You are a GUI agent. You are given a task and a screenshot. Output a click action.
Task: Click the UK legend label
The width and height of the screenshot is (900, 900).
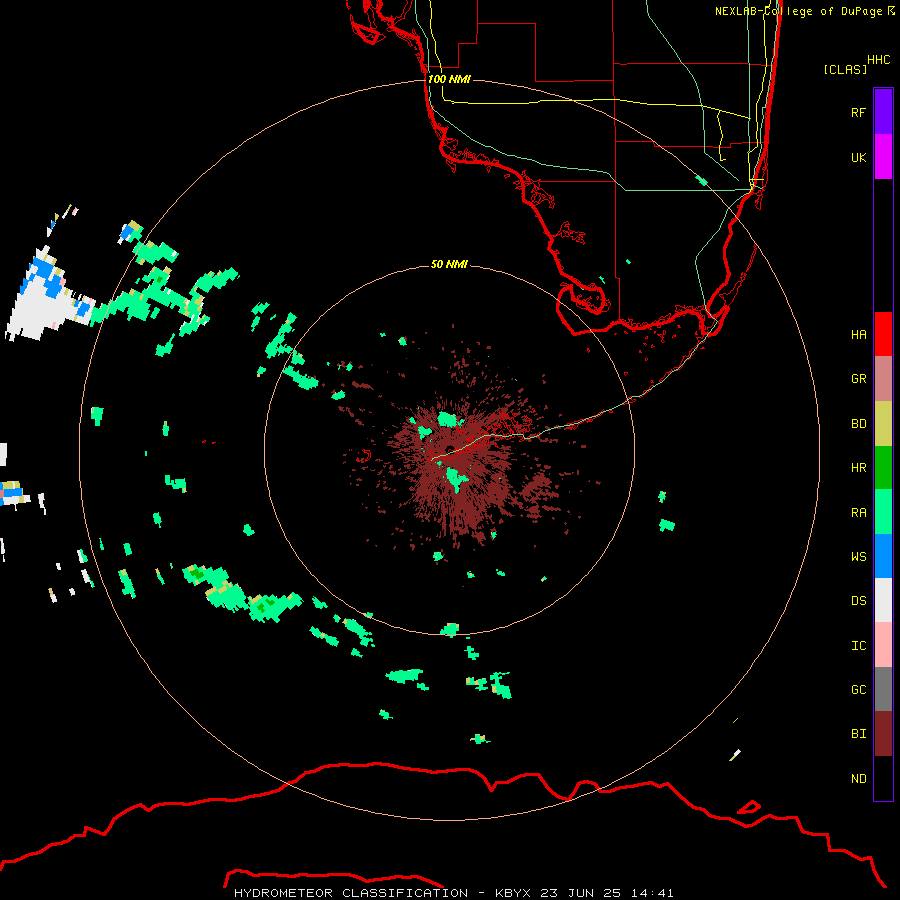pyautogui.click(x=858, y=157)
